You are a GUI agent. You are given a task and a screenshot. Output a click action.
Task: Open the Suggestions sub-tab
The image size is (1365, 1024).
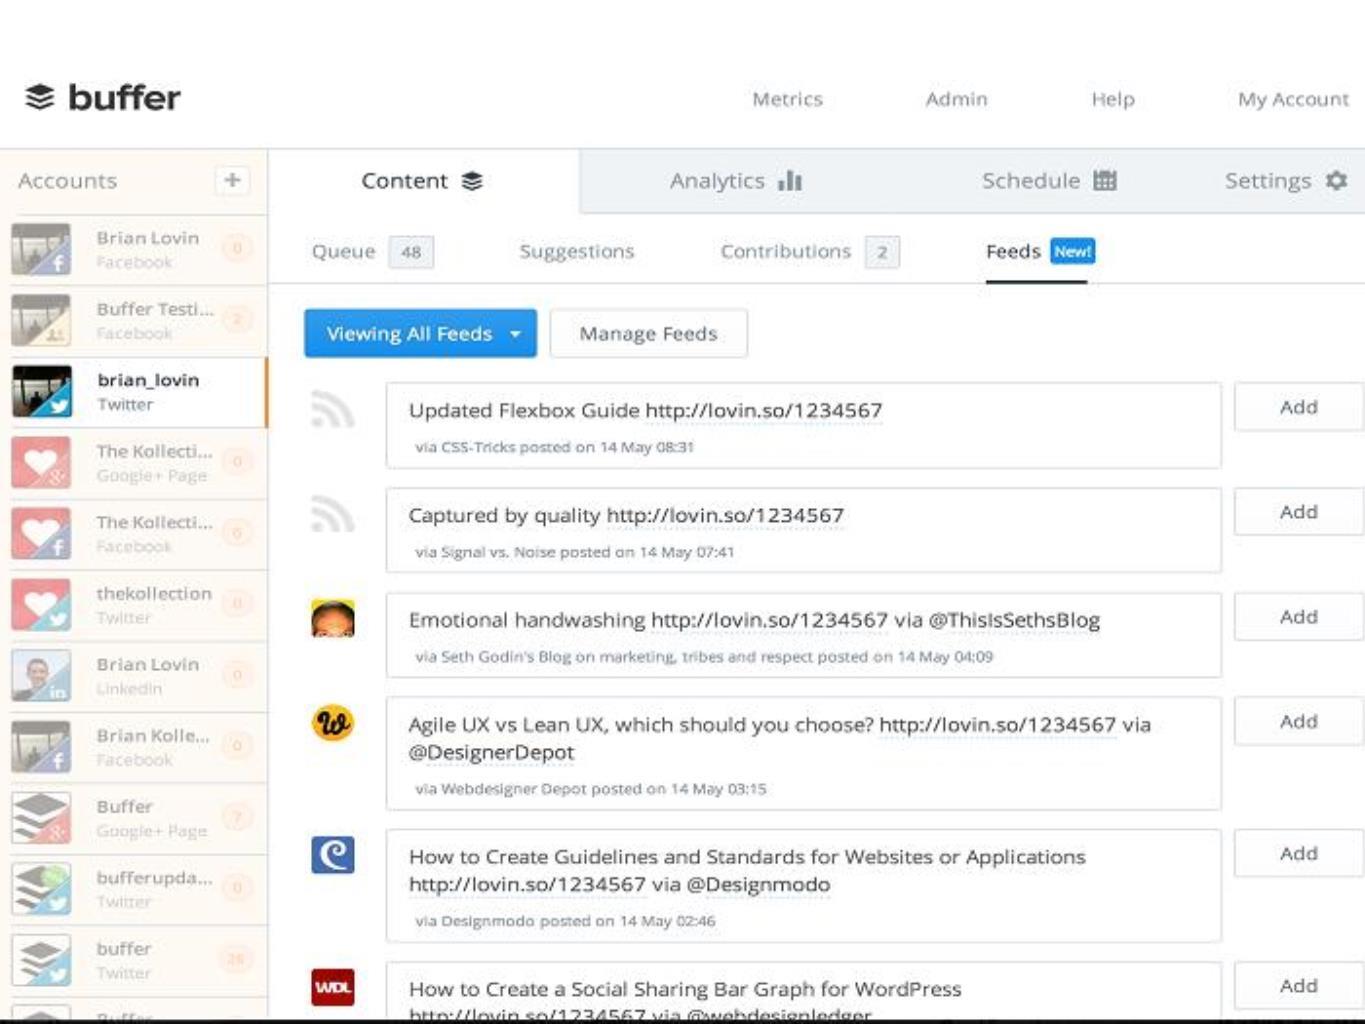point(577,251)
